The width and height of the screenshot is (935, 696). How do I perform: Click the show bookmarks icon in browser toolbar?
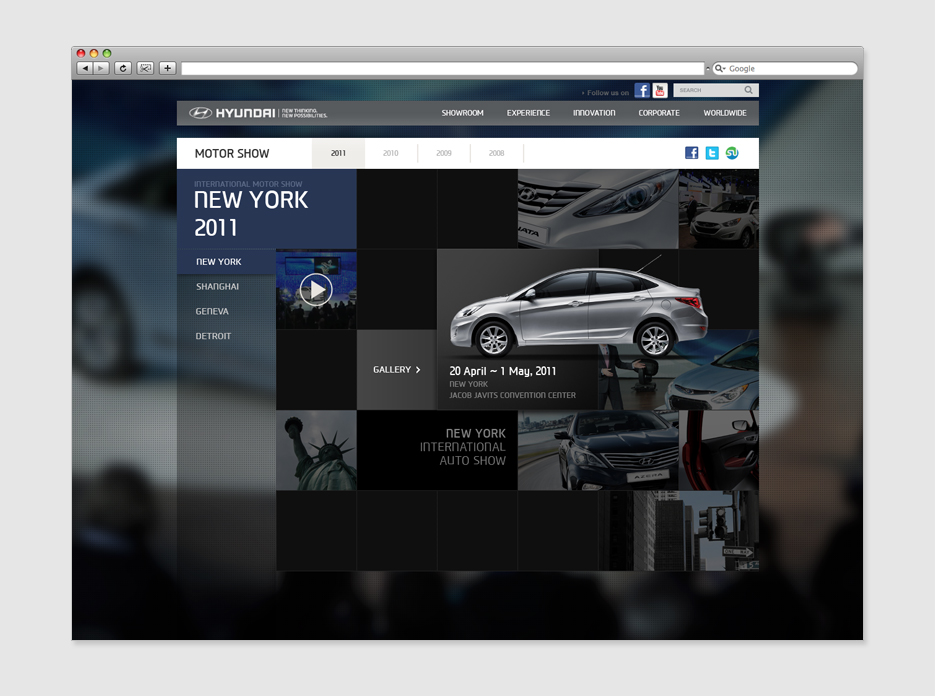coord(145,68)
